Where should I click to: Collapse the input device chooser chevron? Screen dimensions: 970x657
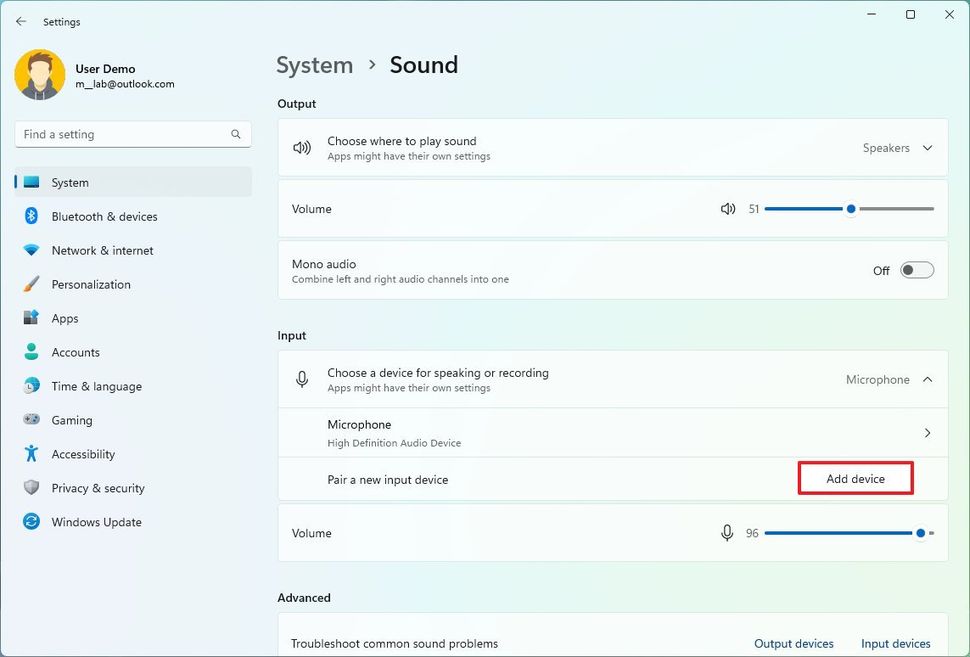(x=925, y=379)
